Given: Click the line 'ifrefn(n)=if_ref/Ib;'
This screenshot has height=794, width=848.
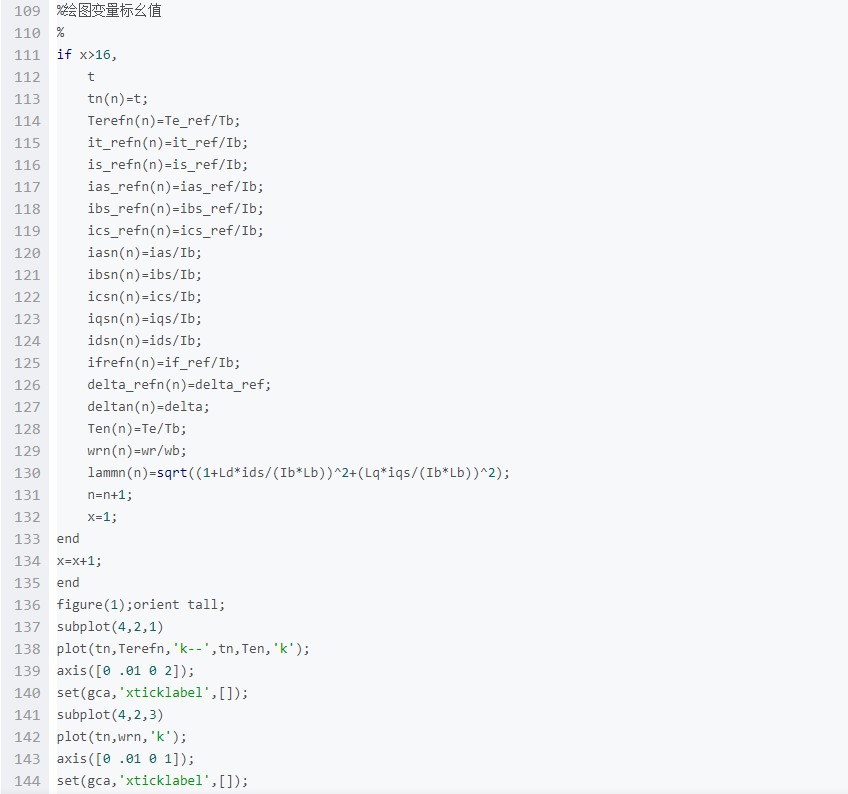Looking at the screenshot, I should click(x=163, y=362).
